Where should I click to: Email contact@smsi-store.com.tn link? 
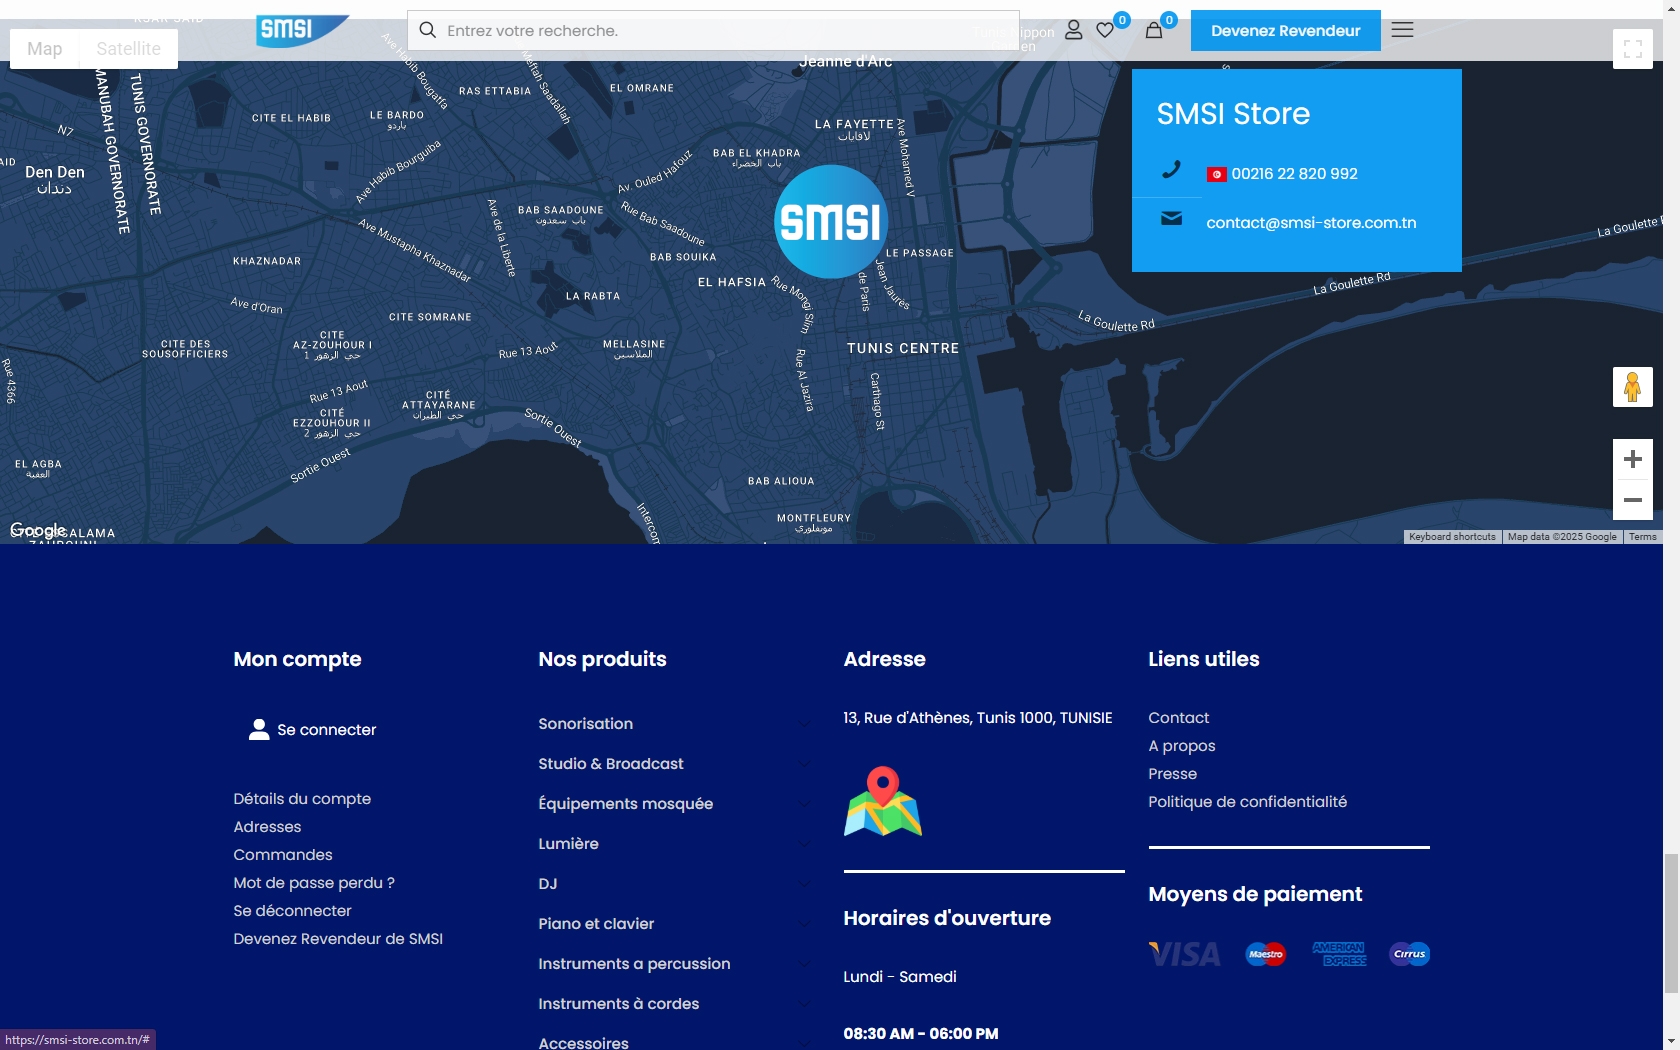click(1311, 223)
